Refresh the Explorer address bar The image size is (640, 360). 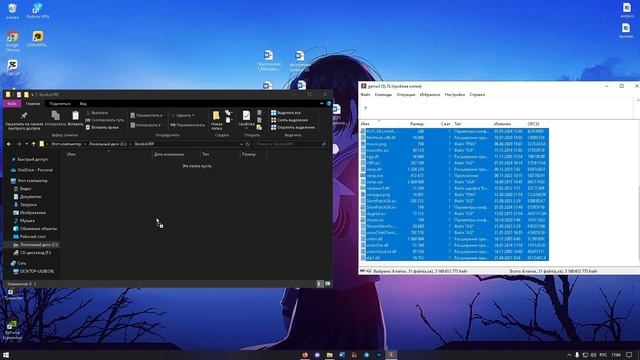(x=247, y=144)
